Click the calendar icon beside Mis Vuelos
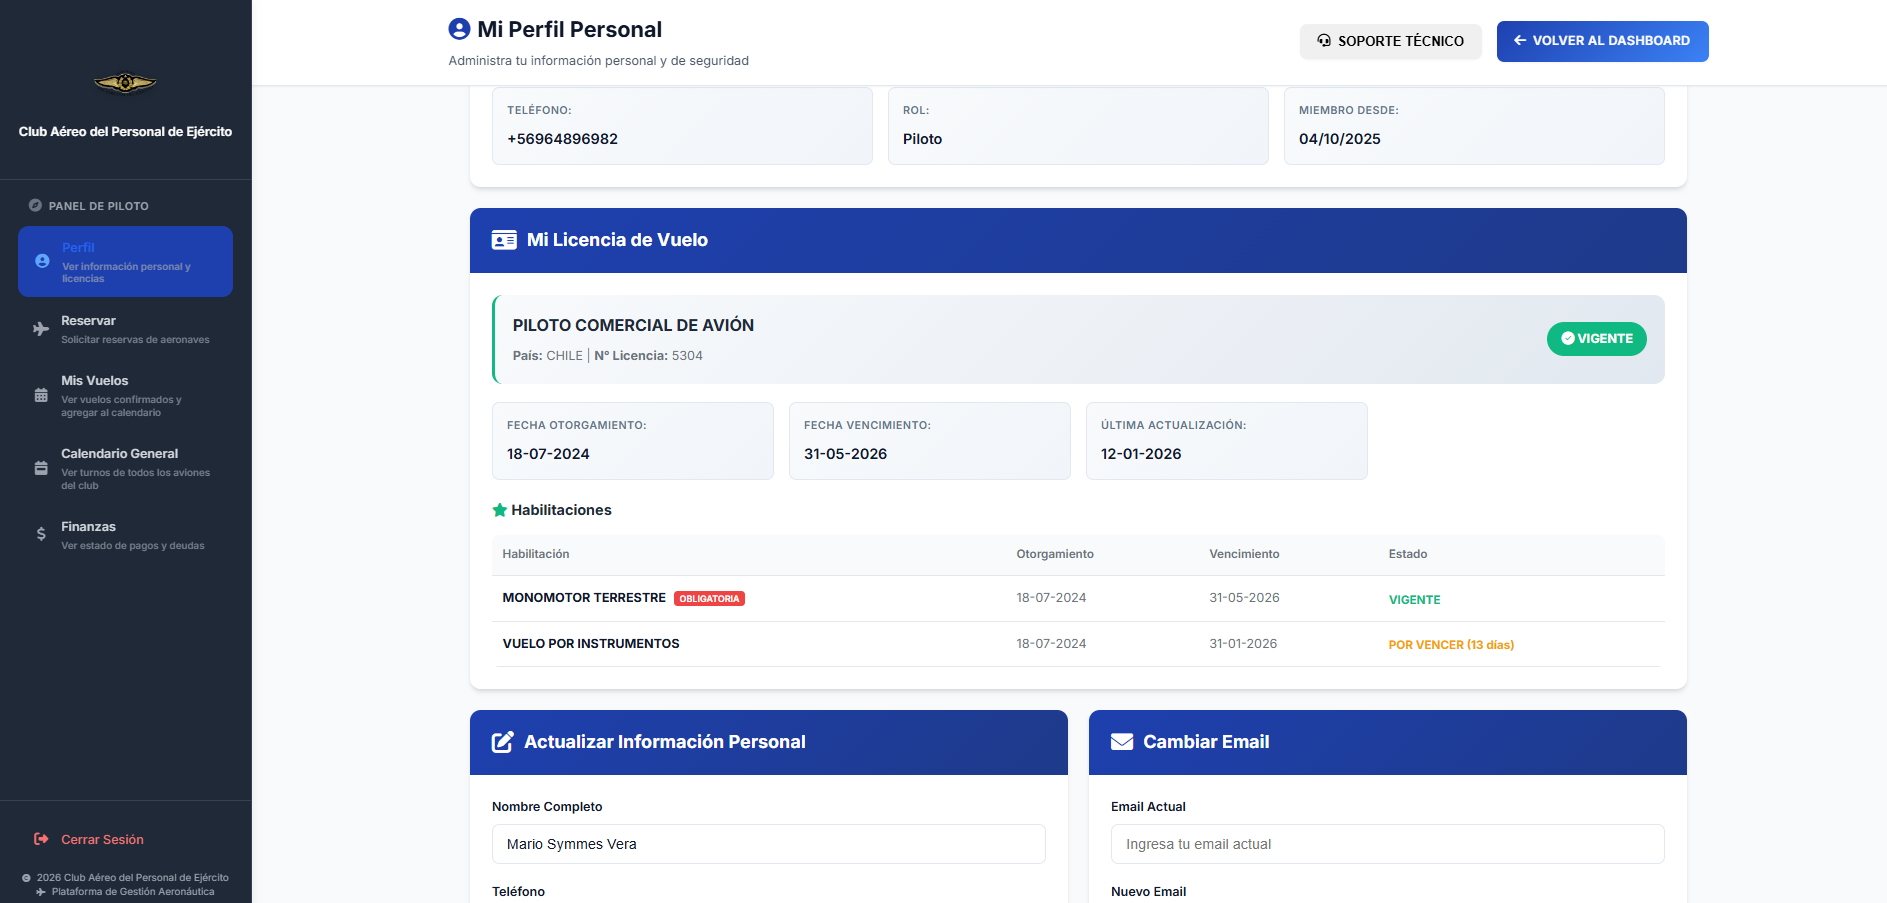Screen dimensions: 1887x903 (x=41, y=395)
